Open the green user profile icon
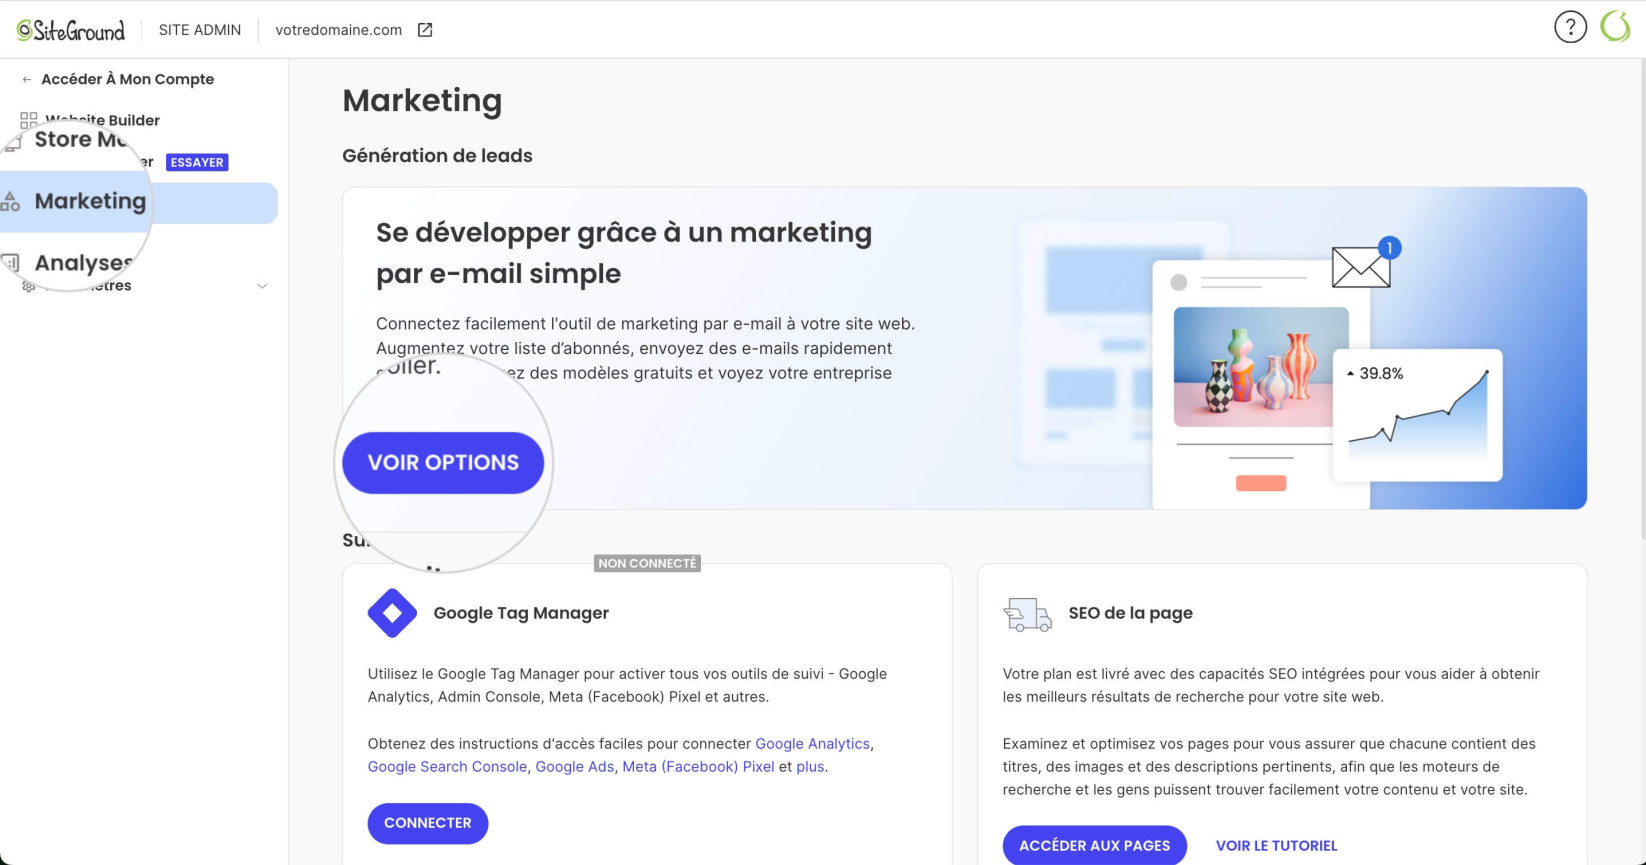Viewport: 1646px width, 865px height. [x=1615, y=27]
